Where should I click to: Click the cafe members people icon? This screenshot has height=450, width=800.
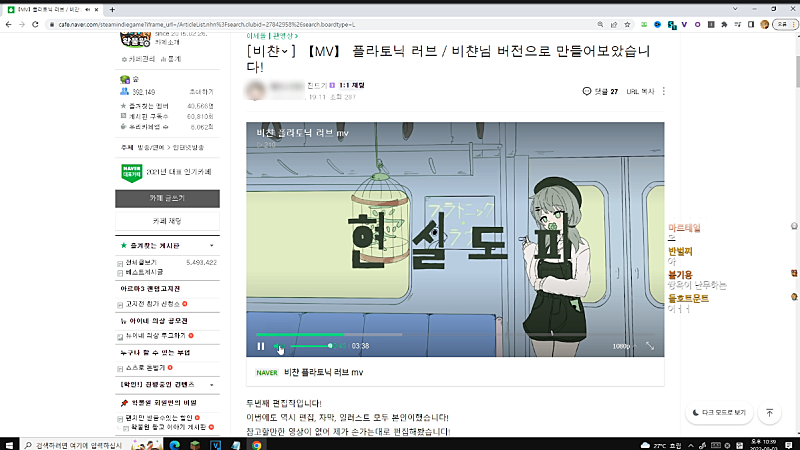(x=124, y=92)
